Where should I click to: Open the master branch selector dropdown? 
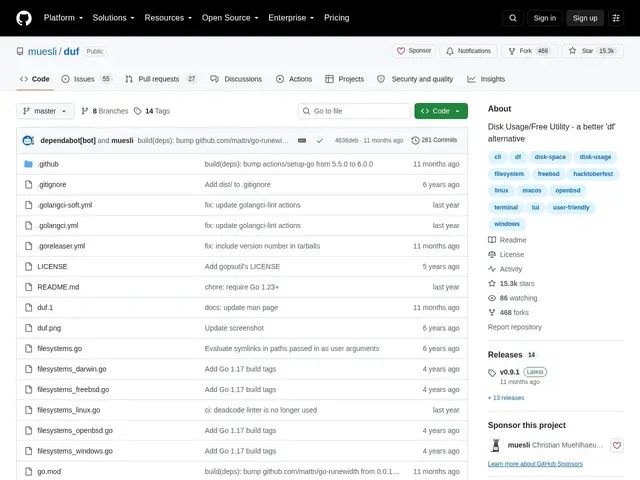[x=45, y=111]
